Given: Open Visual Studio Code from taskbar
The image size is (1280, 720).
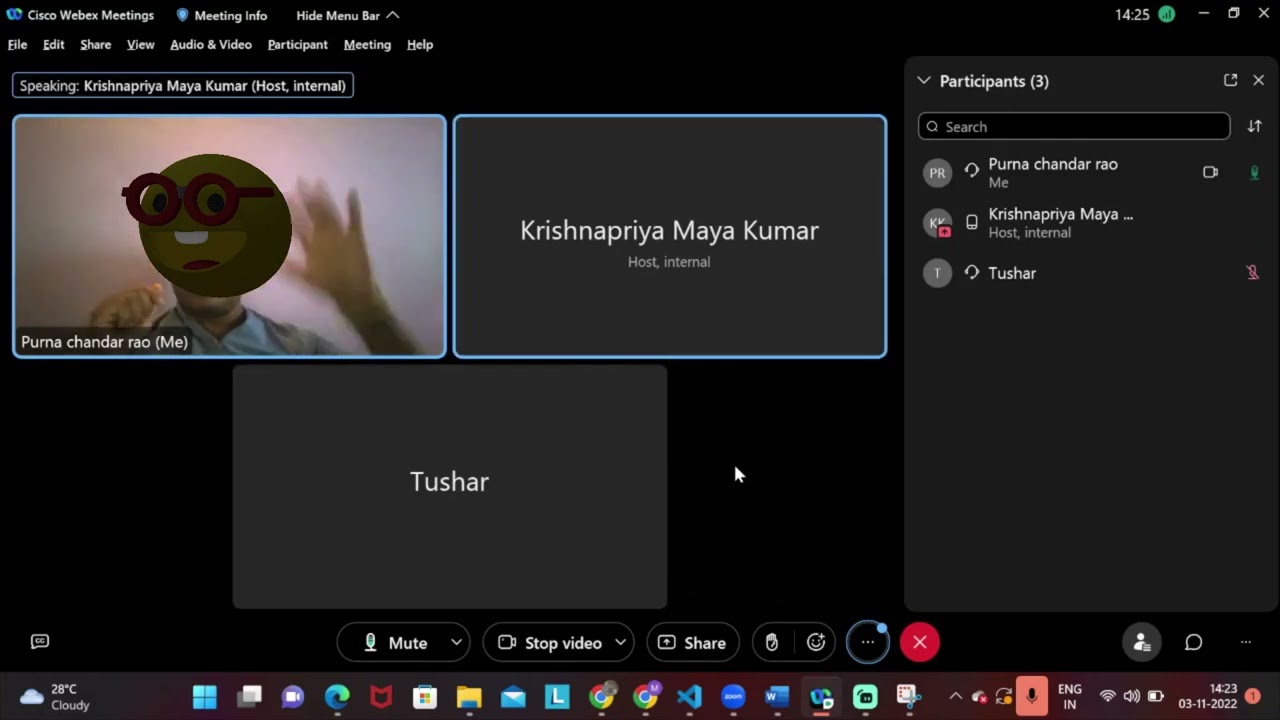Looking at the screenshot, I should pos(689,697).
